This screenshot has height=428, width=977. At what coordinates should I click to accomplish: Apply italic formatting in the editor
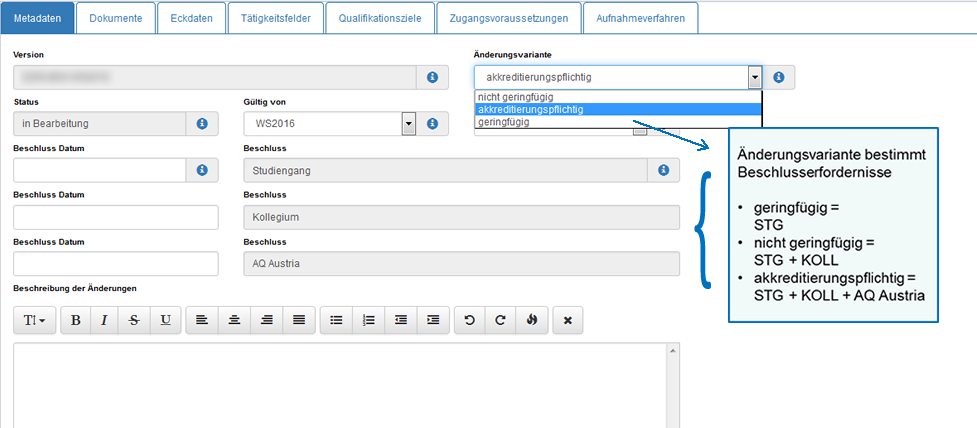105,320
